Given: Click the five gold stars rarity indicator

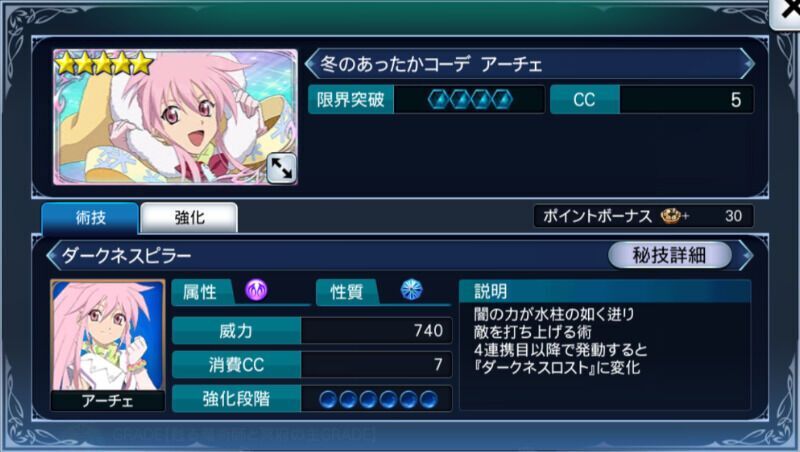Looking at the screenshot, I should pos(104,64).
